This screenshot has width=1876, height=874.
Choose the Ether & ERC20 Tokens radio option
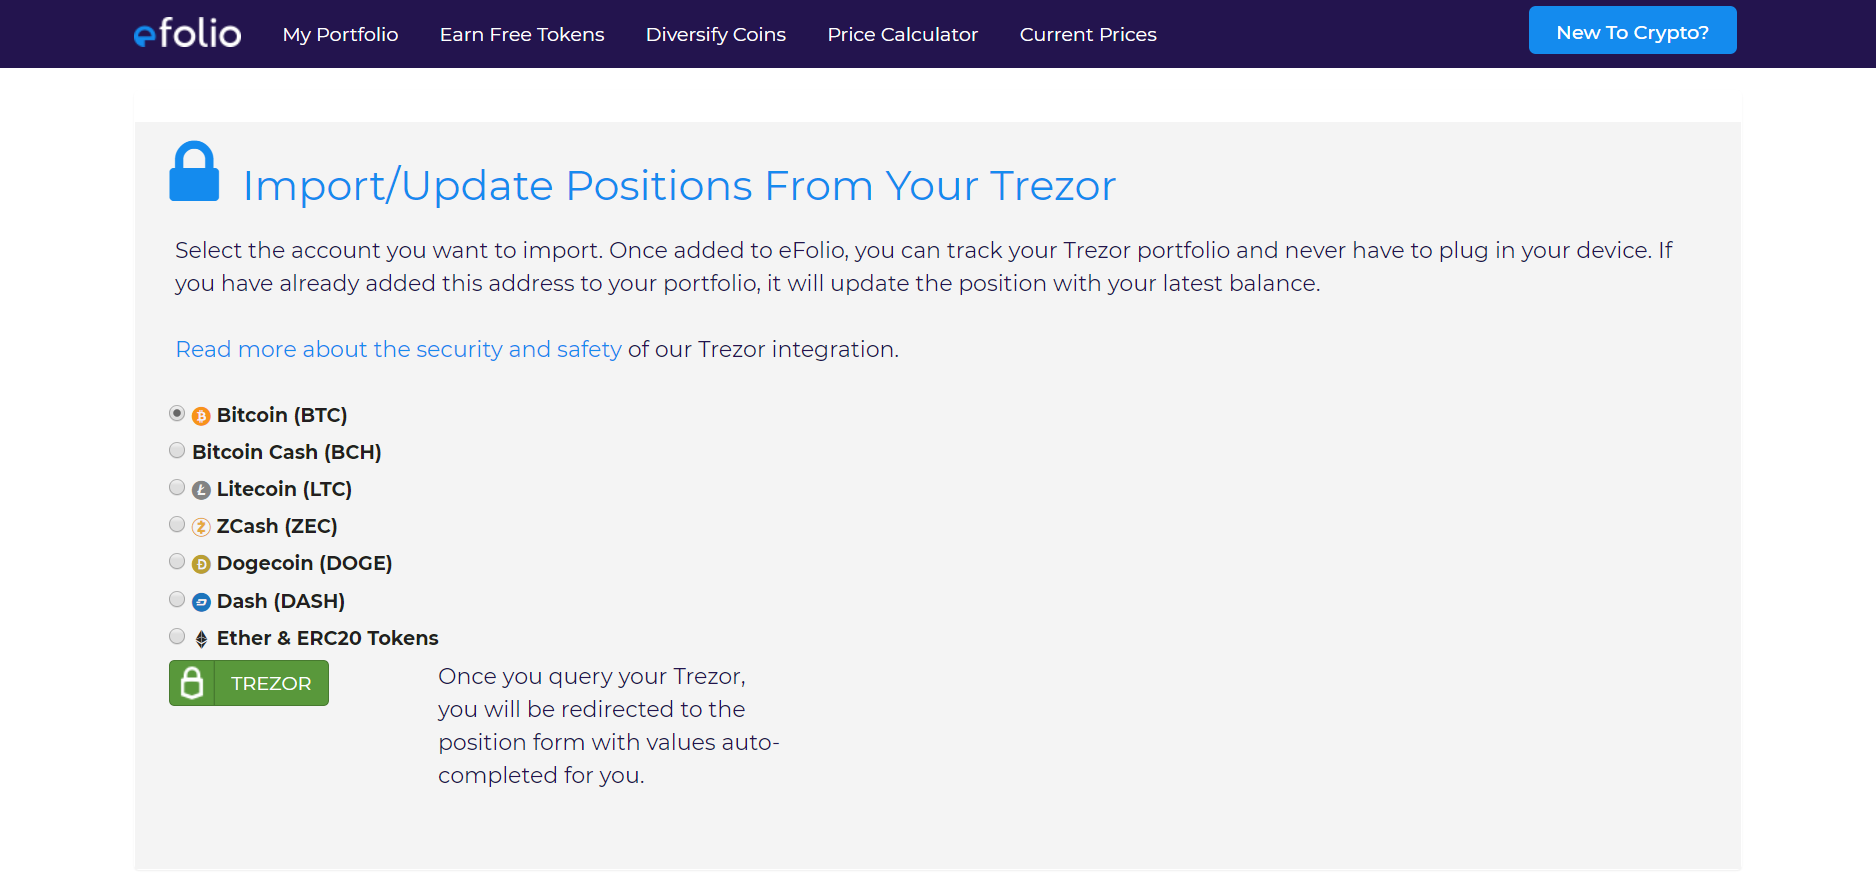[177, 636]
